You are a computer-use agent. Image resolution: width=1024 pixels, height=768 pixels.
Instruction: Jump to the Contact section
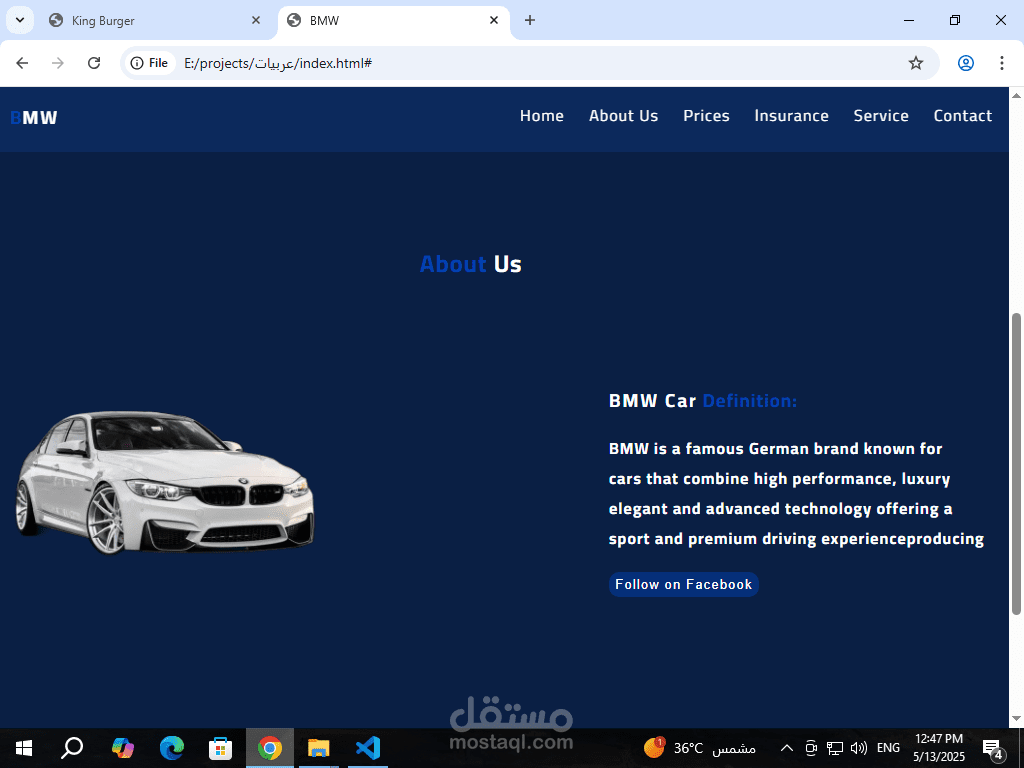click(x=962, y=116)
